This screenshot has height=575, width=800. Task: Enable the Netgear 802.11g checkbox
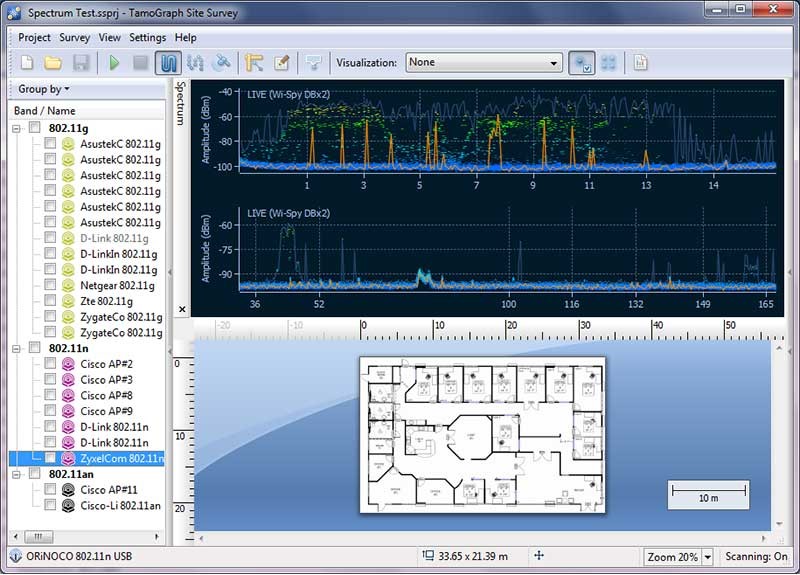click(50, 285)
